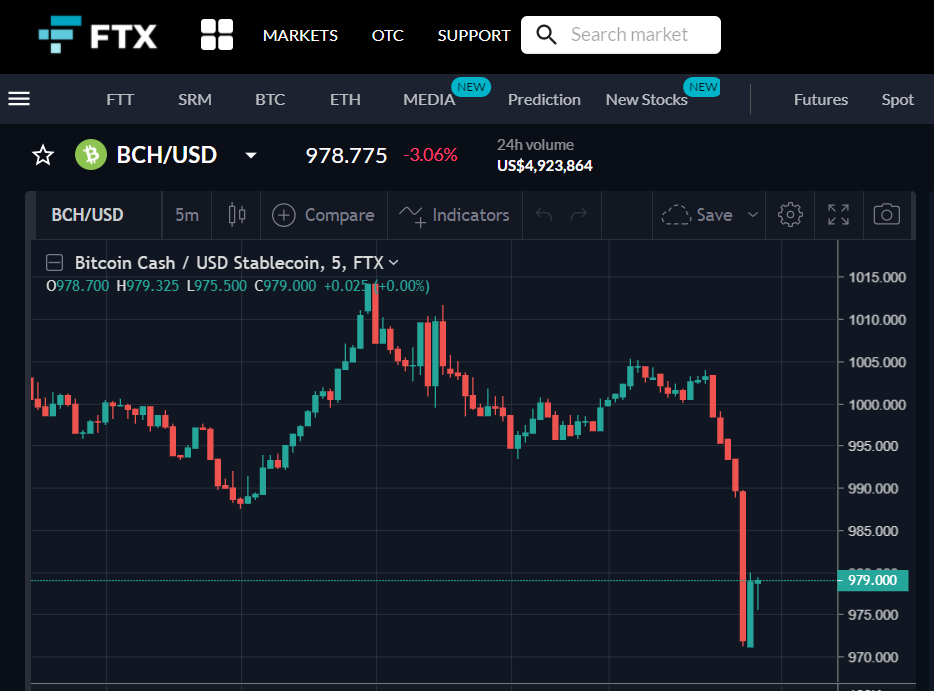Open the SUPPORT page
The image size is (934, 691).
click(474, 36)
